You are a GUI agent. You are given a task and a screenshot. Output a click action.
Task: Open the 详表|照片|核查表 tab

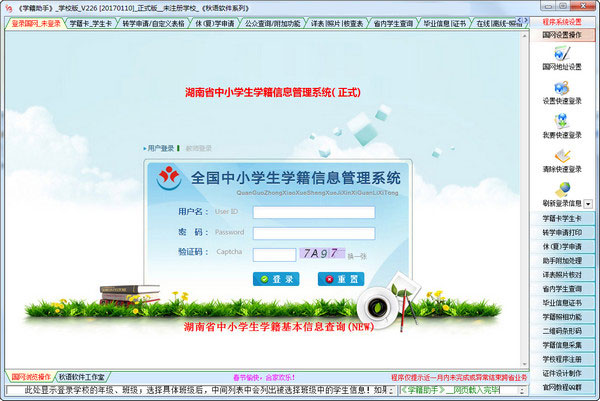[337, 23]
